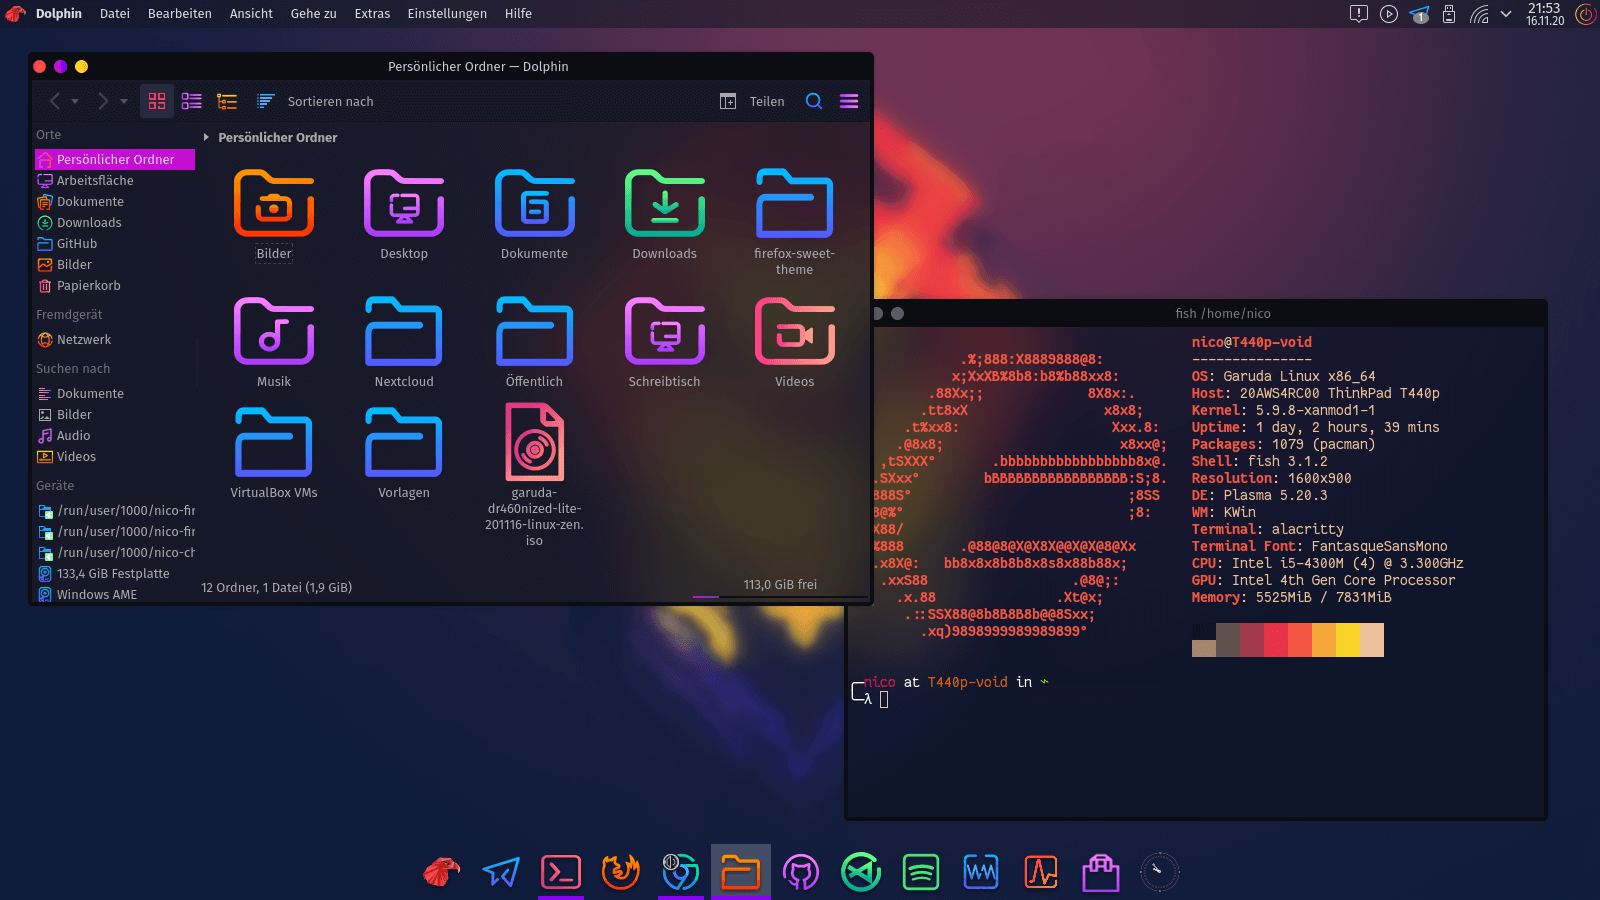Open Spotify from the taskbar
Screen dimensions: 1600x900
[921, 872]
